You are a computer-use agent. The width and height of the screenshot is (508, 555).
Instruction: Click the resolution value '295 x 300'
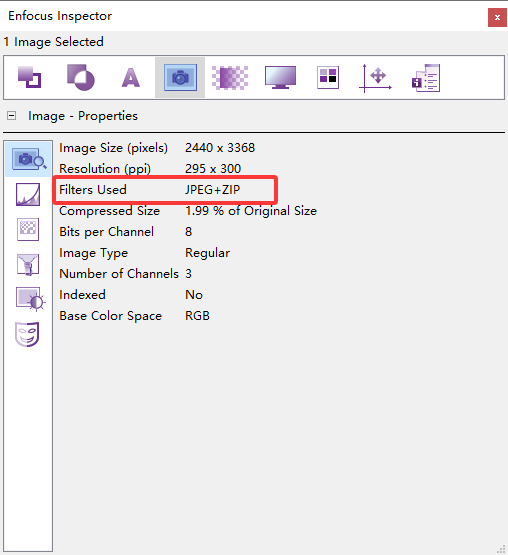(213, 168)
